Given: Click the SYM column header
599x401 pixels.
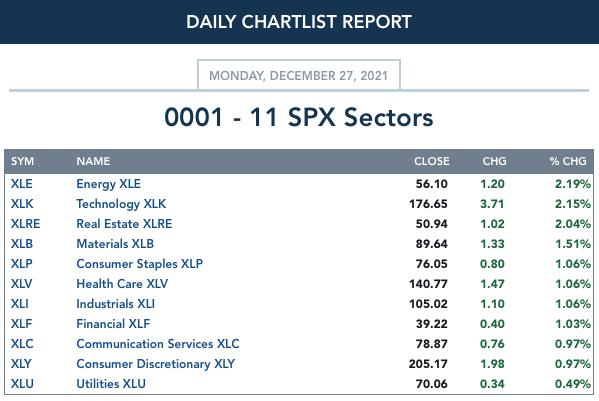Looking at the screenshot, I should [x=22, y=161].
